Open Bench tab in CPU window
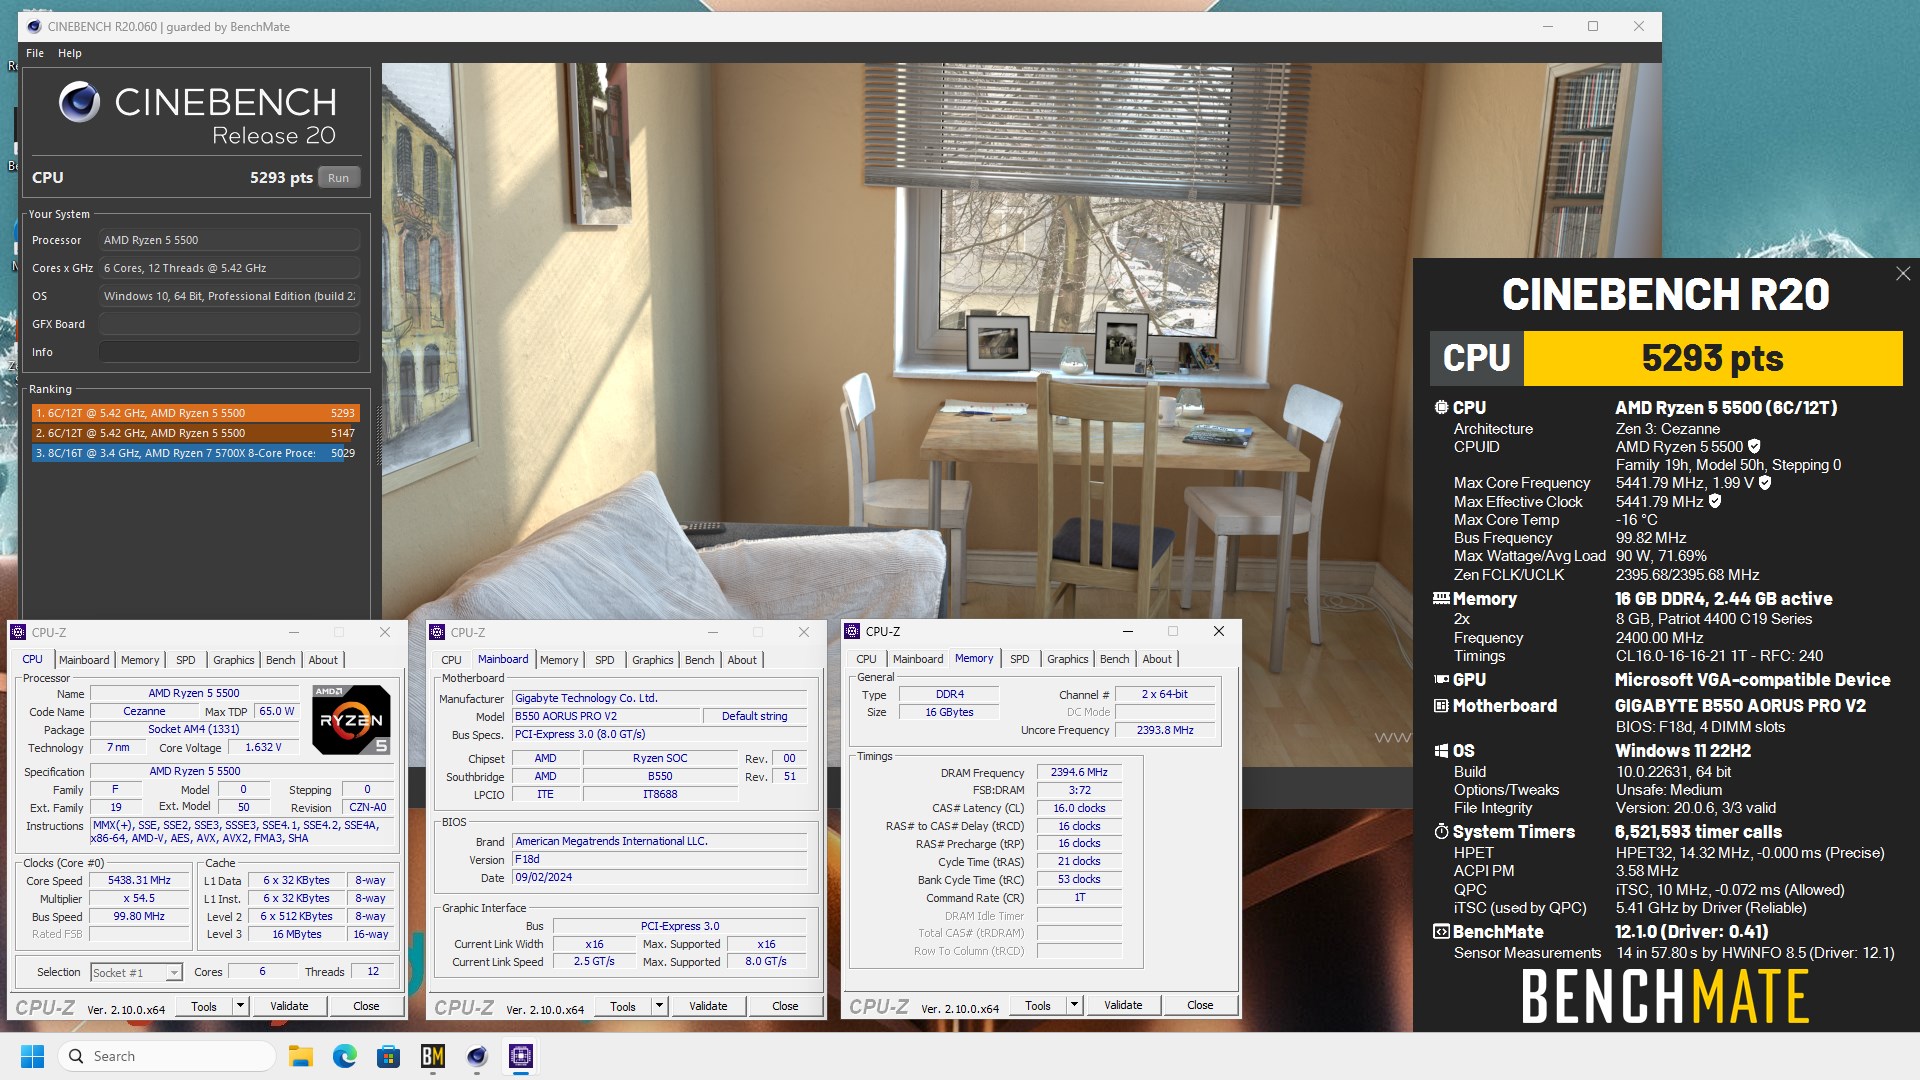The image size is (1920, 1080). 280,660
